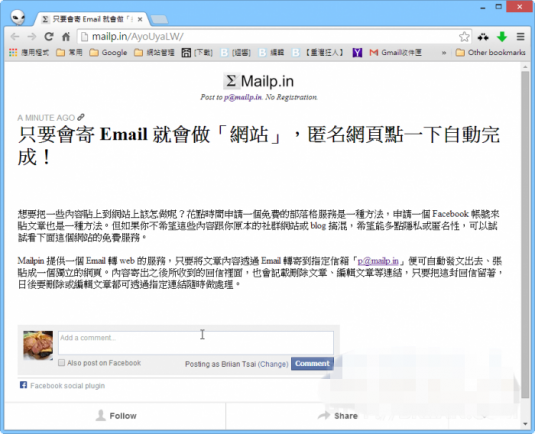Click the Follow button at page bottom
This screenshot has height=434, width=535.
tap(115, 416)
